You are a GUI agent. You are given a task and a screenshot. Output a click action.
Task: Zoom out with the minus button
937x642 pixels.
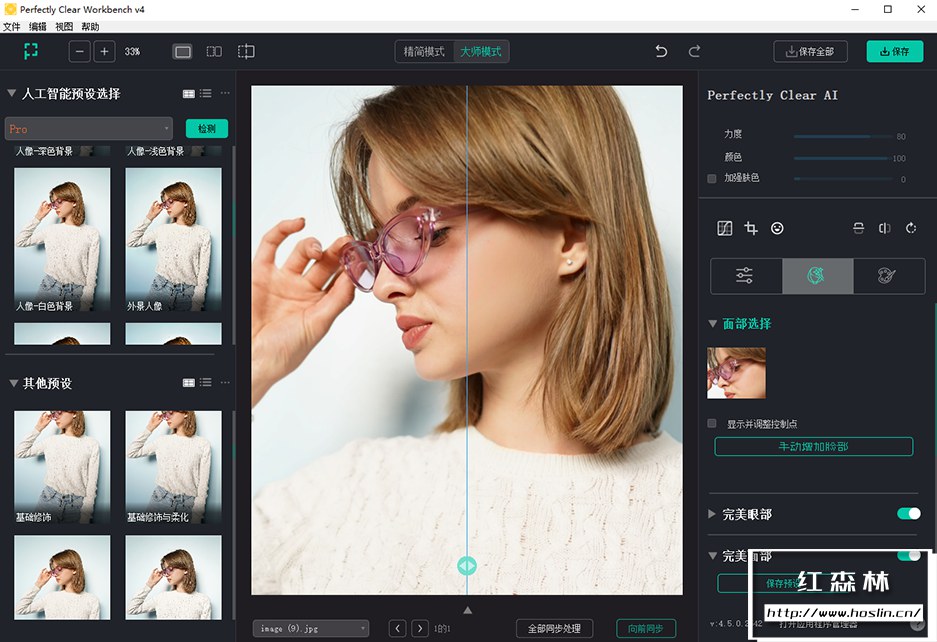(79, 51)
